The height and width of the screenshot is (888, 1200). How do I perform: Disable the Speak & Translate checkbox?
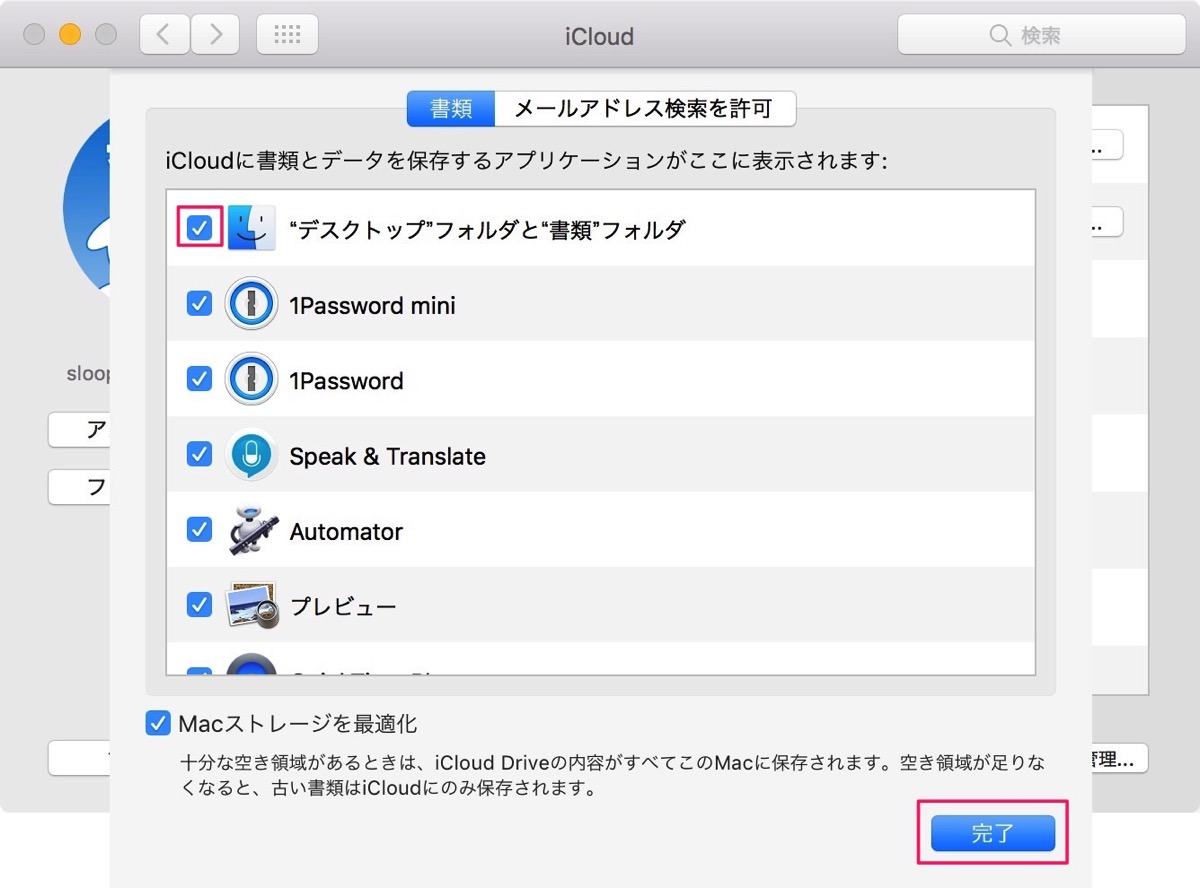199,454
